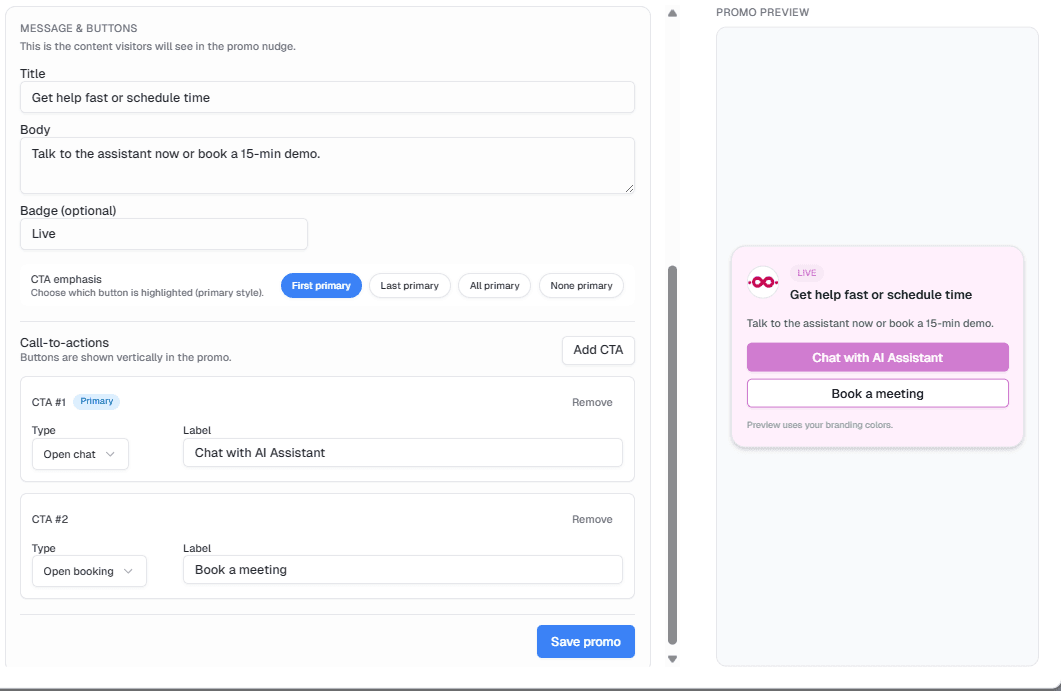Click the Title input field
1061x691 pixels.
point(327,97)
